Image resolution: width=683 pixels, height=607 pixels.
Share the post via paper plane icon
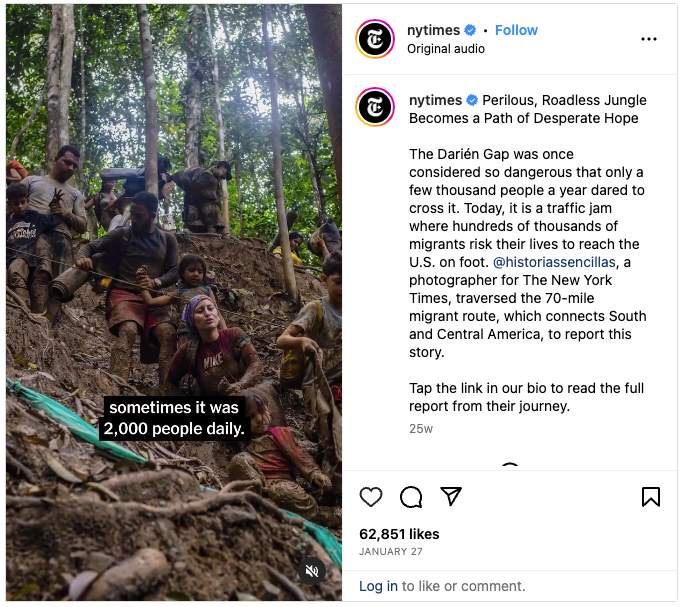pyautogui.click(x=451, y=497)
